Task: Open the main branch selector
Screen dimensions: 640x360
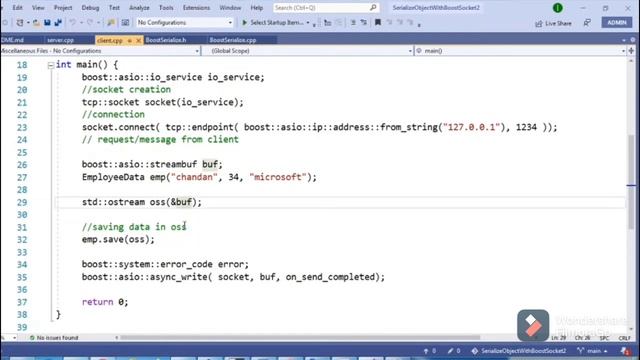Action: point(592,351)
